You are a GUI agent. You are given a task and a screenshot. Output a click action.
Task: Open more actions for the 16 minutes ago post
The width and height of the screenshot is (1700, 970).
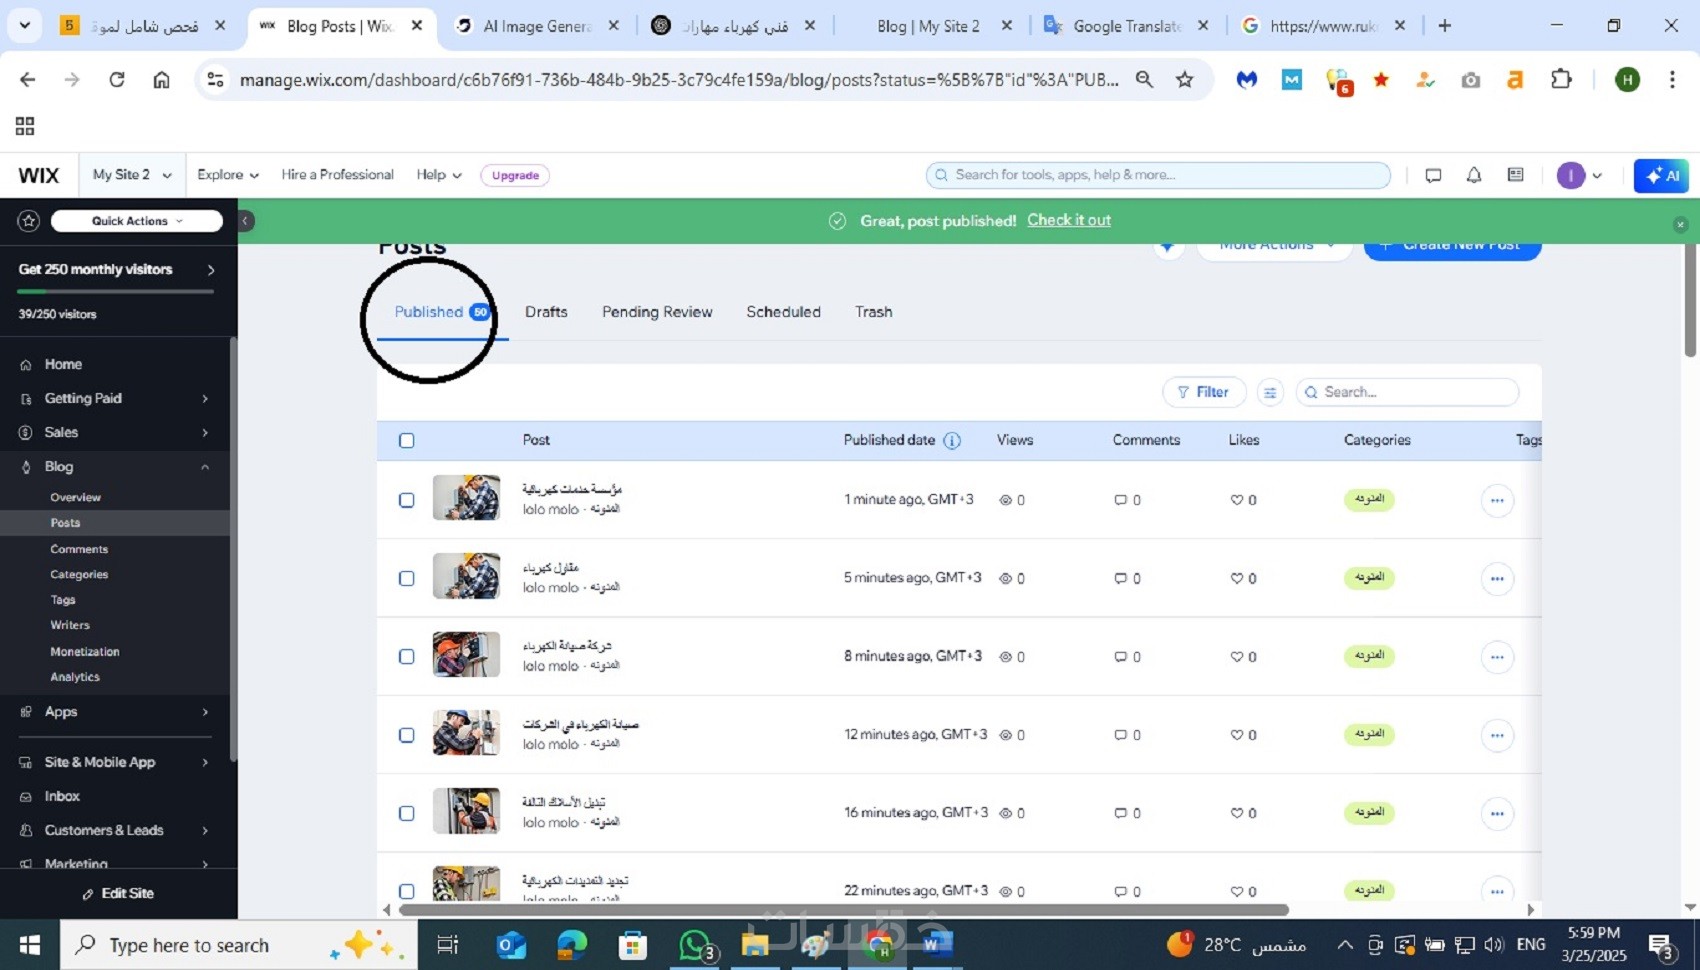click(1497, 813)
